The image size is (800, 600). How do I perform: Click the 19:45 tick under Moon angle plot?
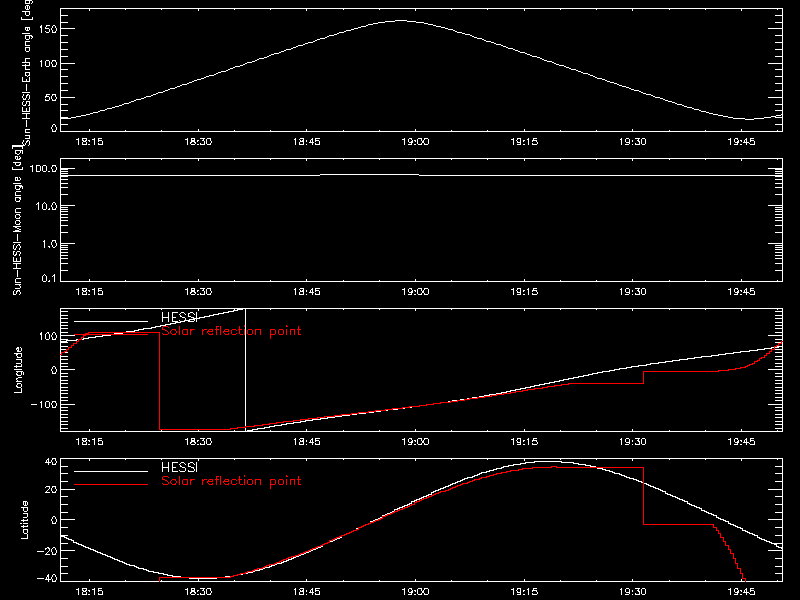741,292
